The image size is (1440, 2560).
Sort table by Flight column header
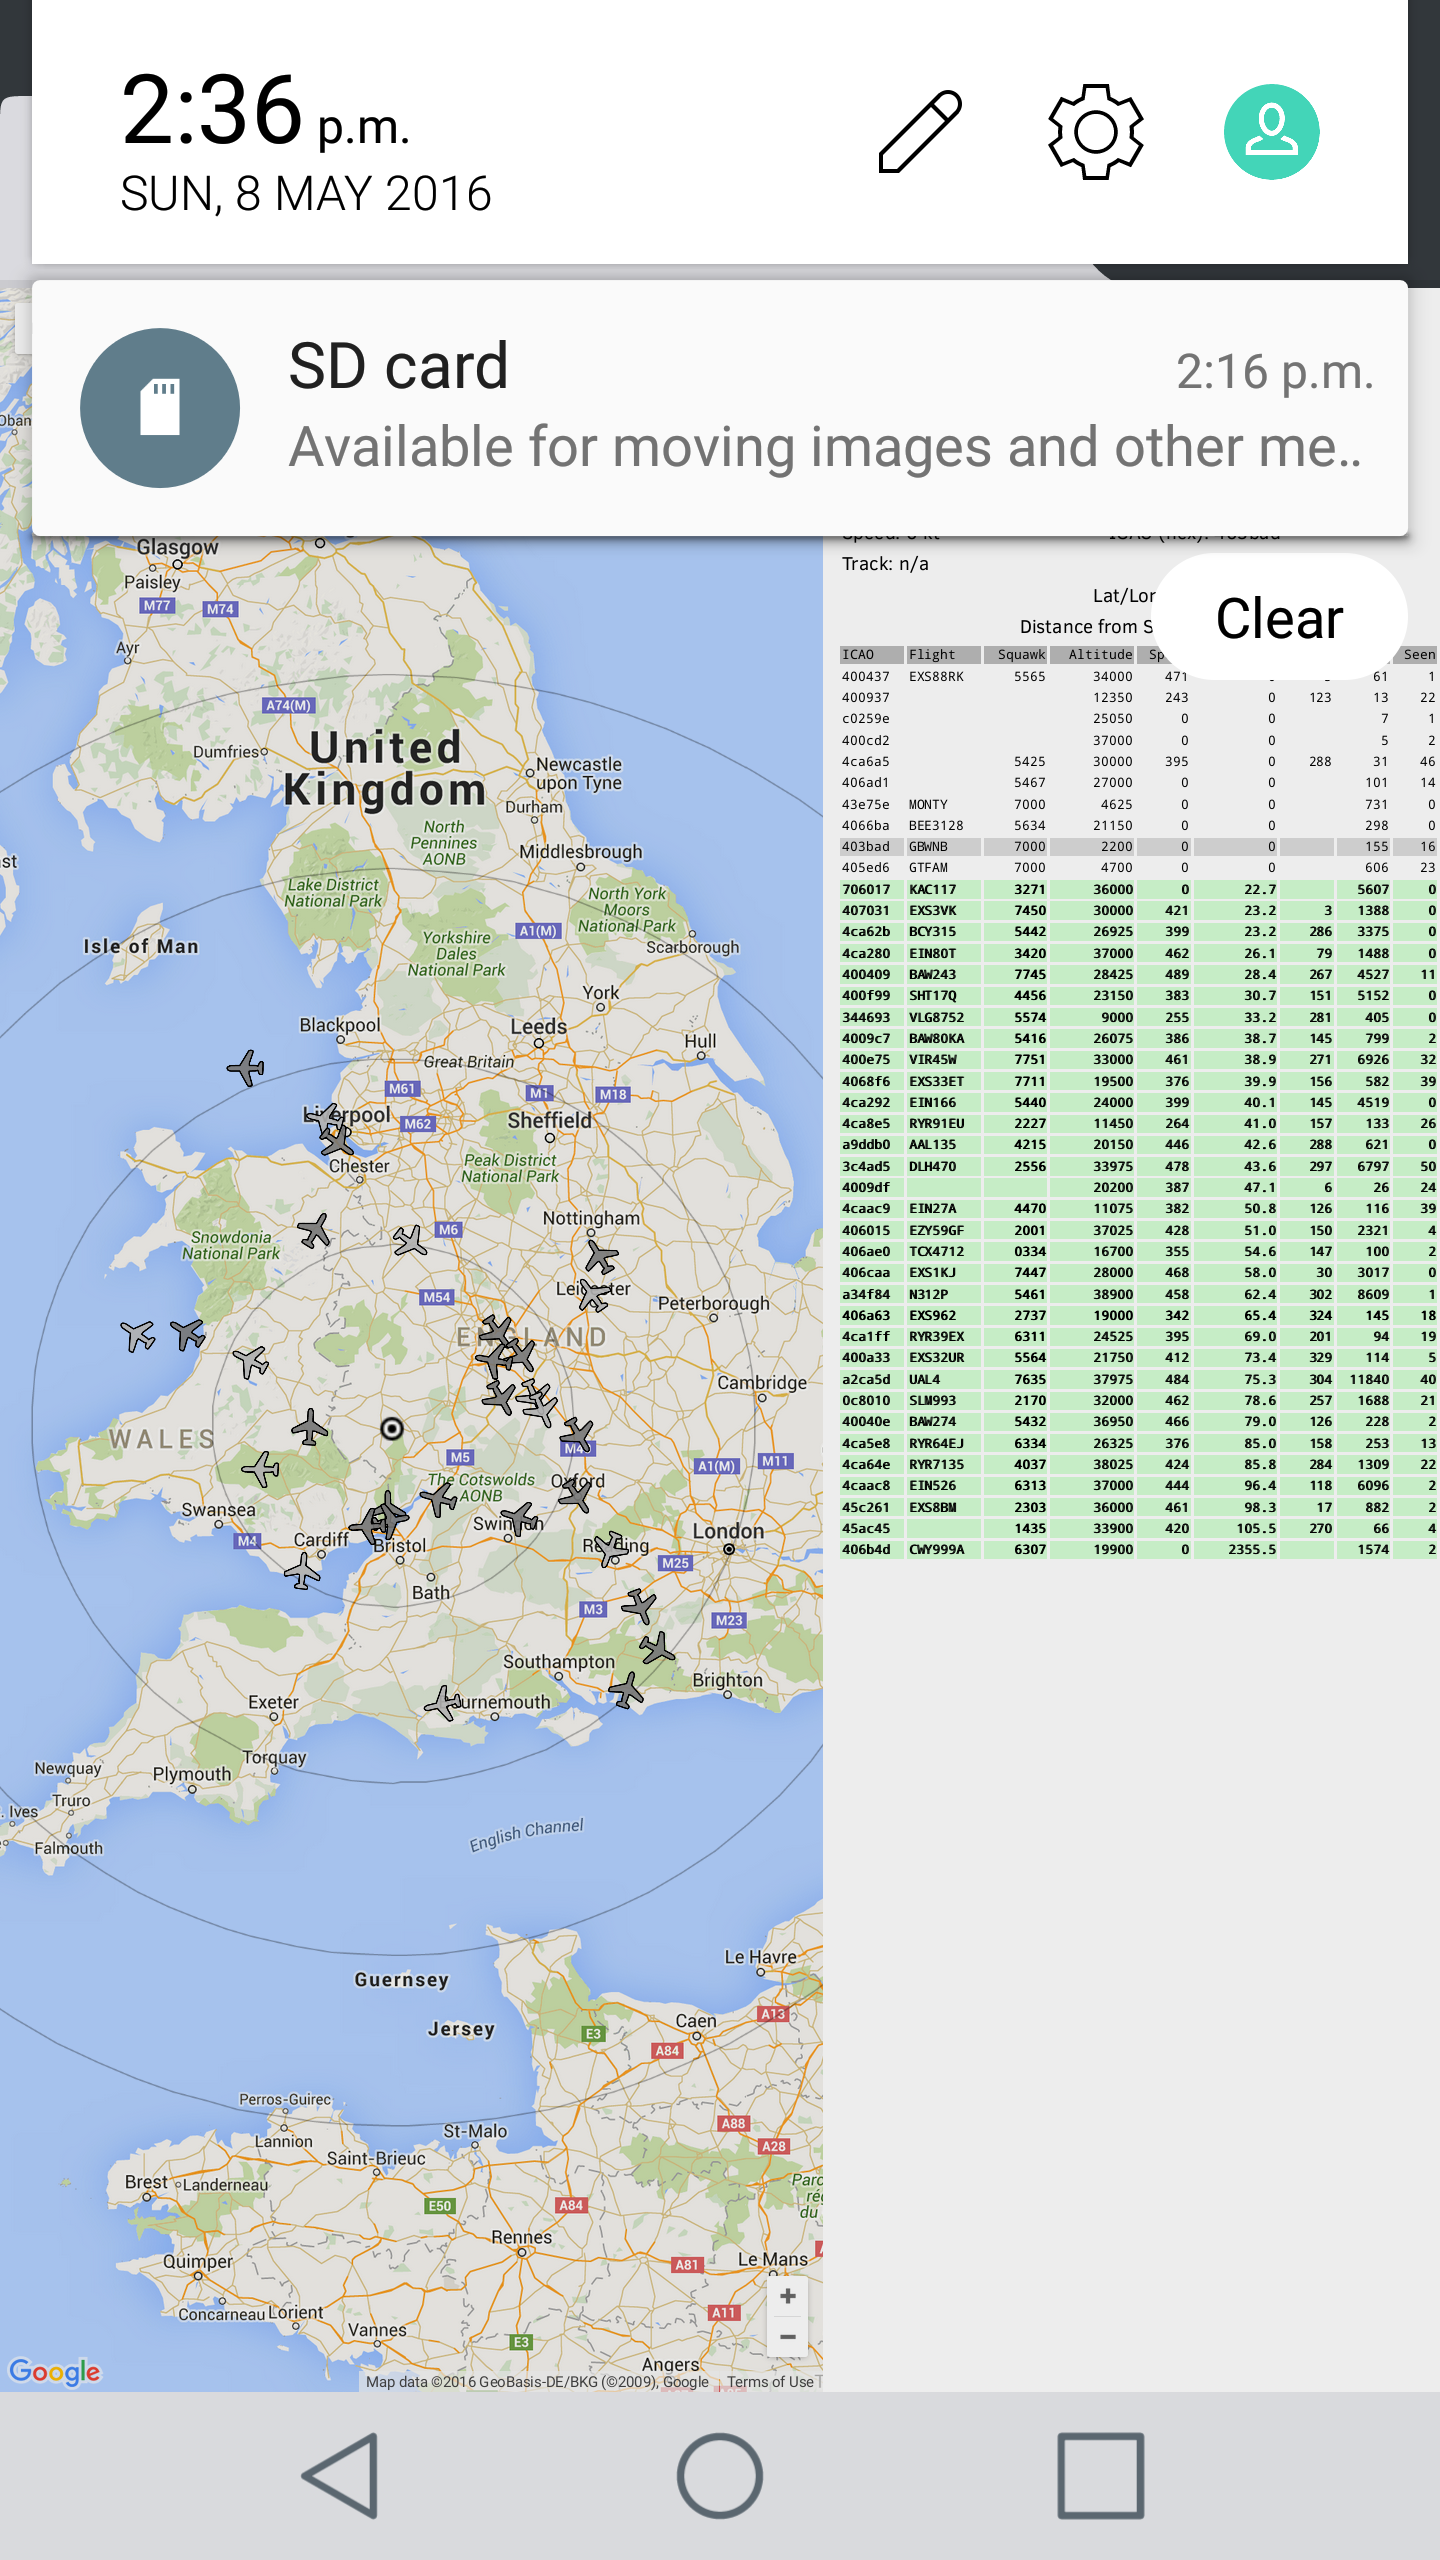click(x=942, y=655)
